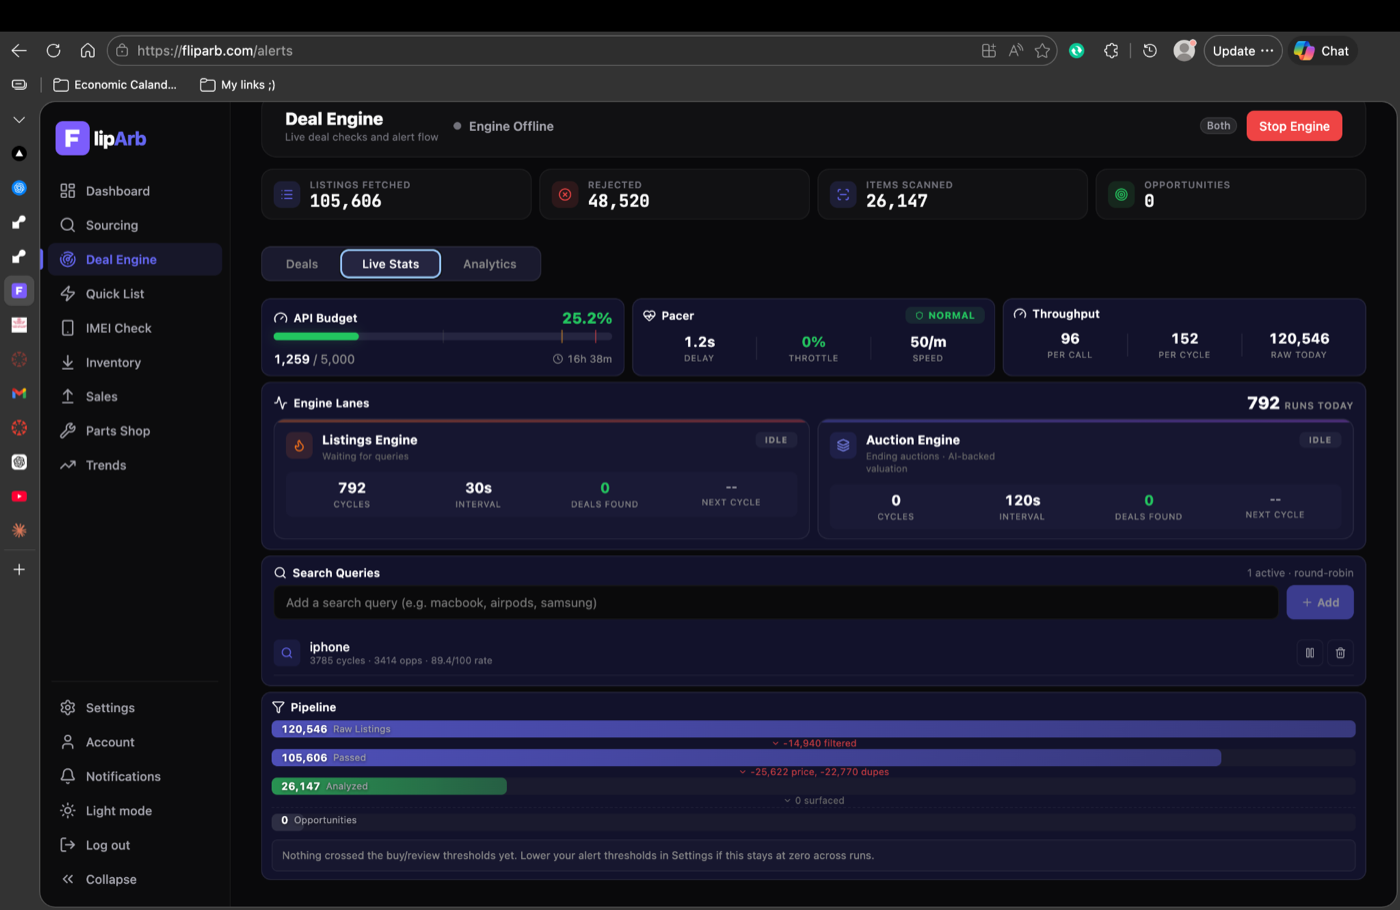Go back in the browser
1400x910 pixels.
19,50
